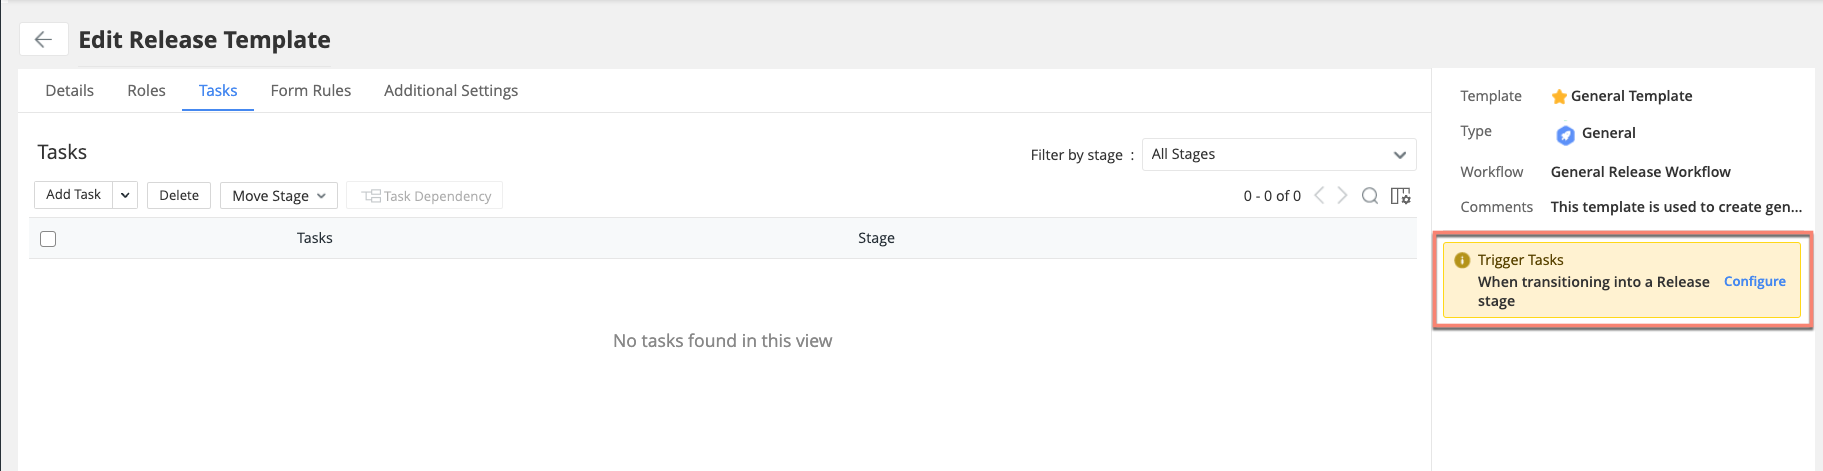
Task: Click the Delete button
Action: tap(179, 195)
